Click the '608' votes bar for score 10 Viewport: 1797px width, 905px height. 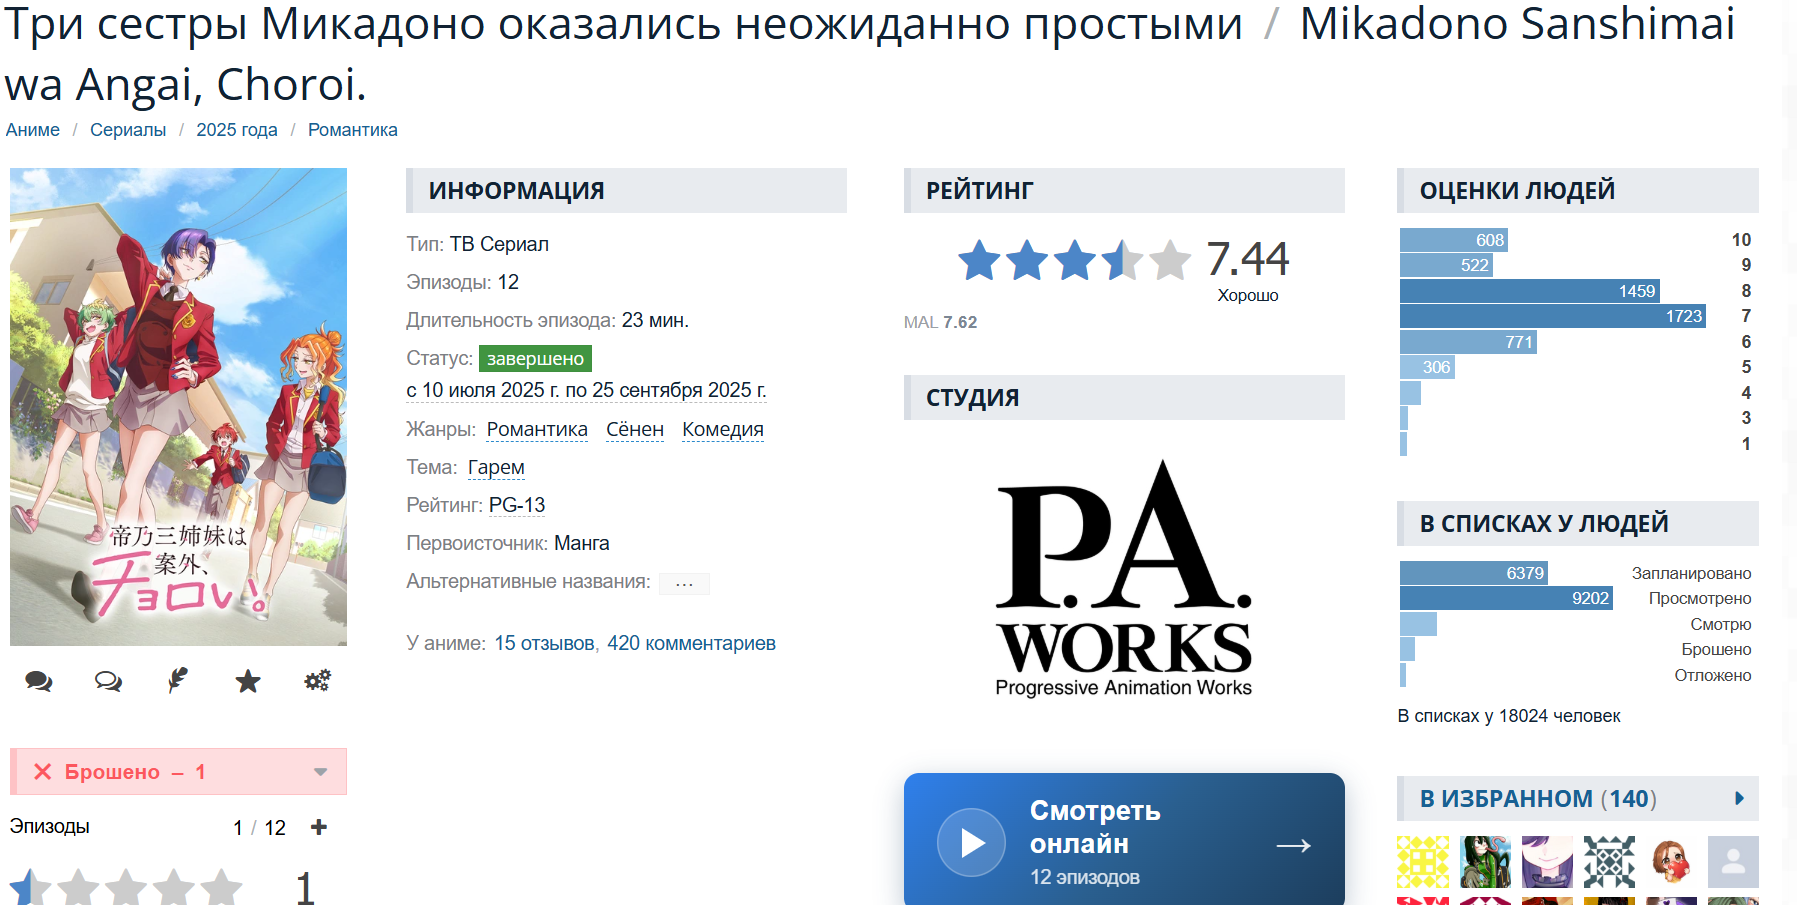click(x=1454, y=240)
